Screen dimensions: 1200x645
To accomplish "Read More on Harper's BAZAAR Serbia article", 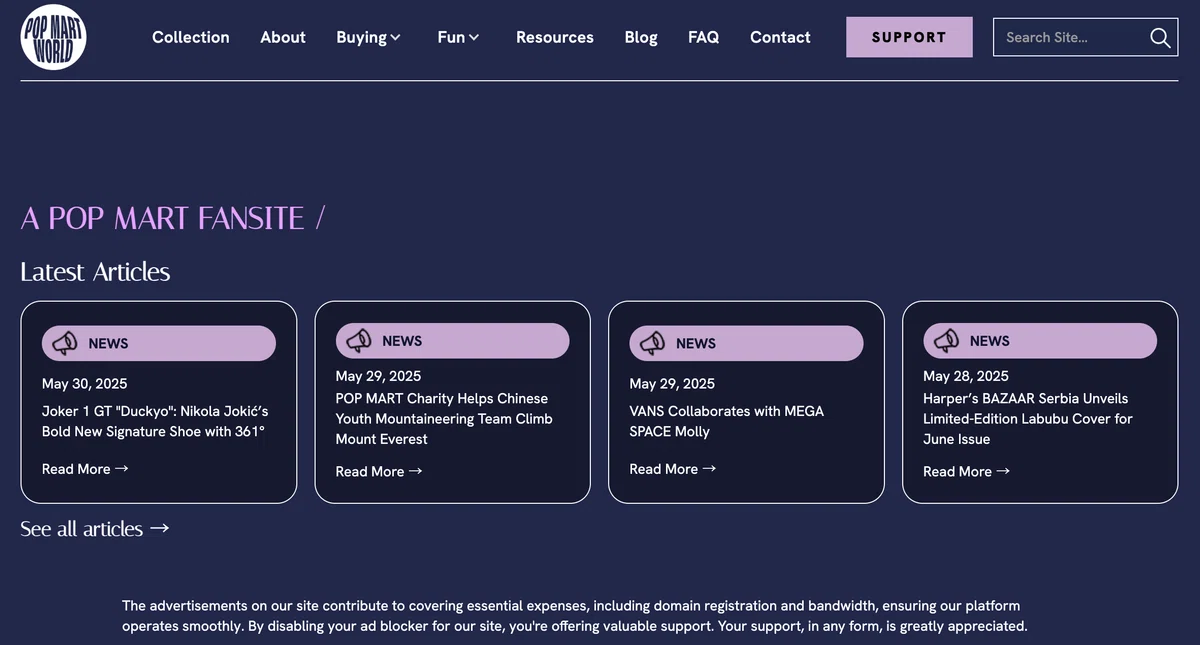I will coord(967,472).
